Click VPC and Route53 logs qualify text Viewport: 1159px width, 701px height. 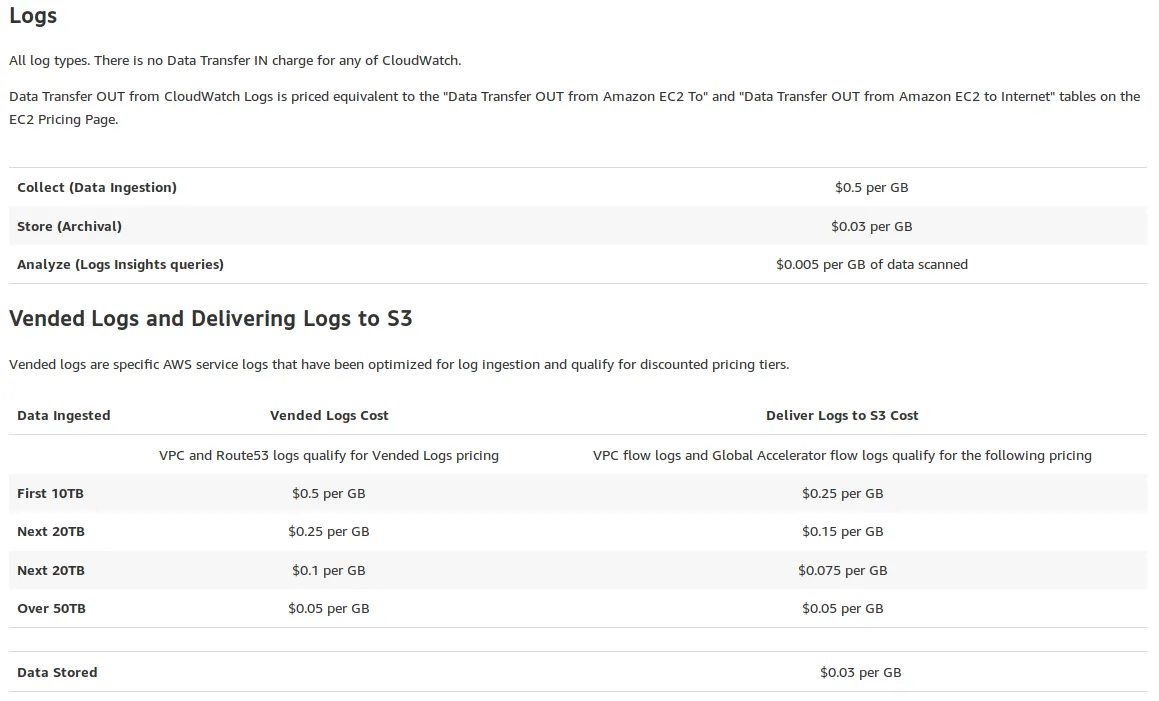tap(329, 455)
